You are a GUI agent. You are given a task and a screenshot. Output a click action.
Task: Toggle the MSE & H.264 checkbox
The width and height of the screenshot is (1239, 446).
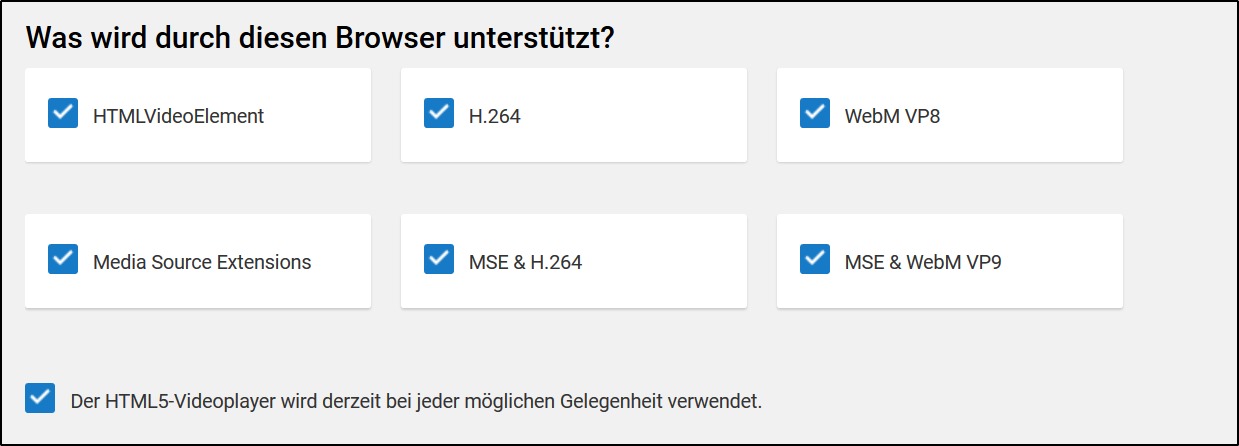439,260
